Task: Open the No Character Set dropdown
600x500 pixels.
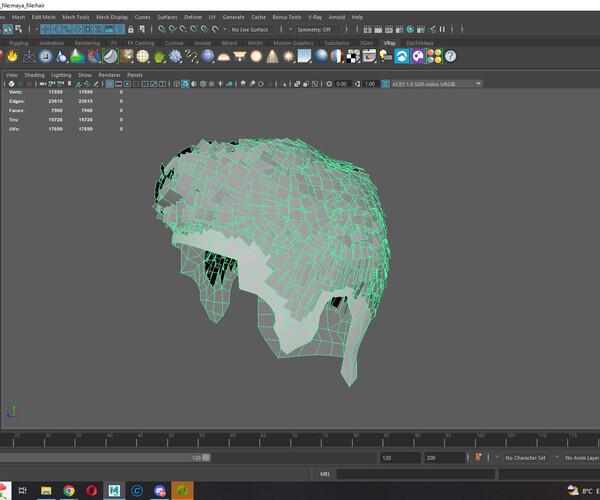Action: click(x=526, y=458)
